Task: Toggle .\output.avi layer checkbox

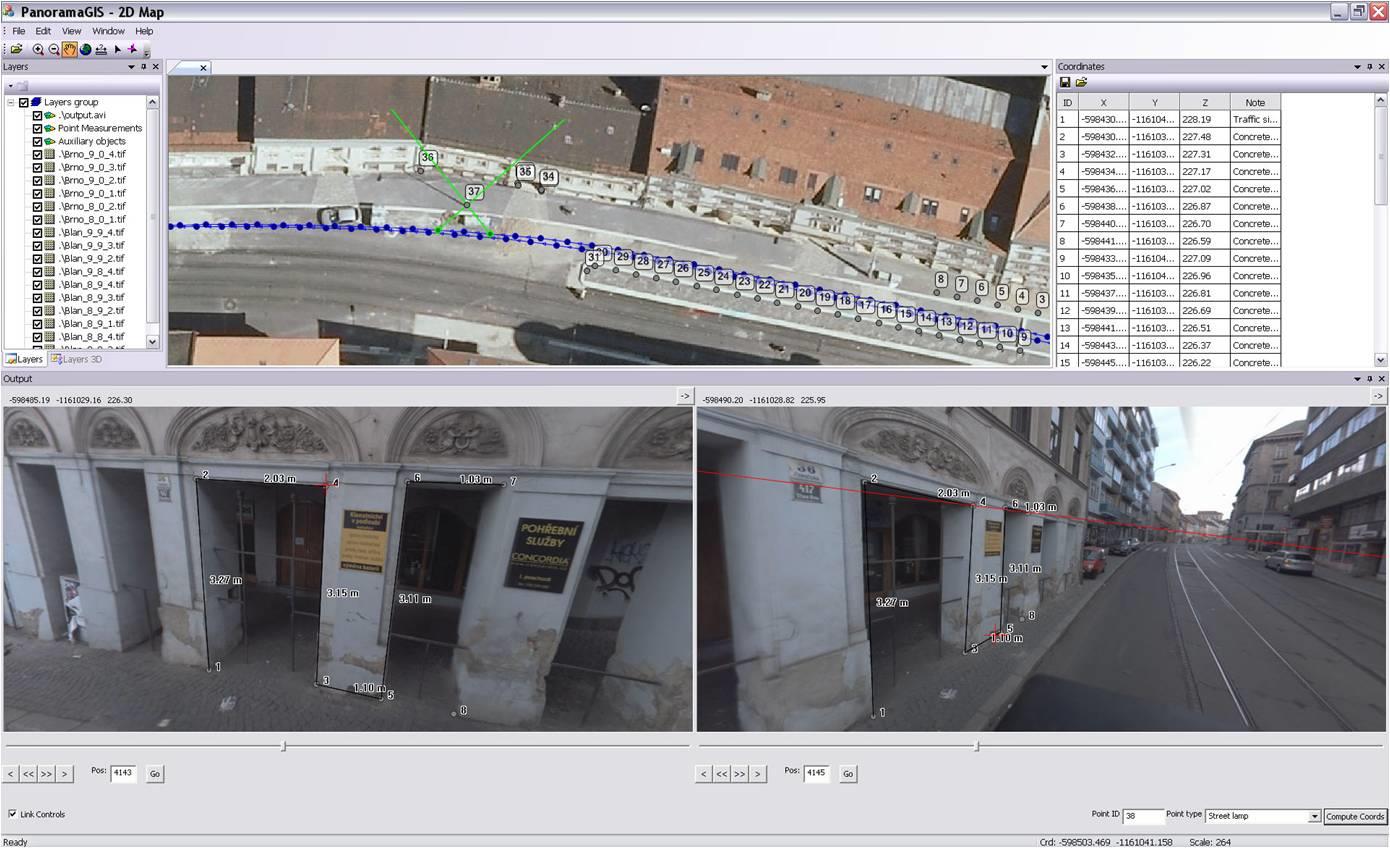Action: (x=38, y=115)
